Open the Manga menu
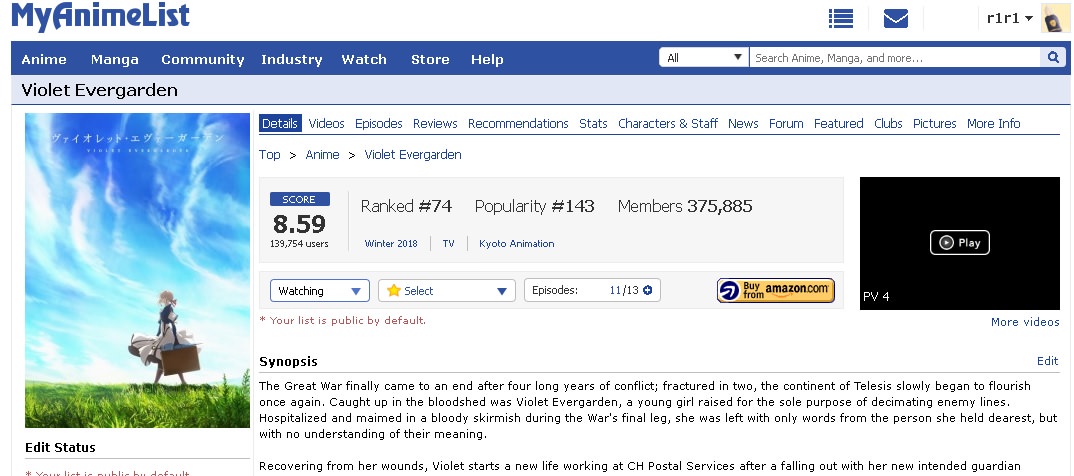Viewport: 1074px width, 476px height. [114, 60]
